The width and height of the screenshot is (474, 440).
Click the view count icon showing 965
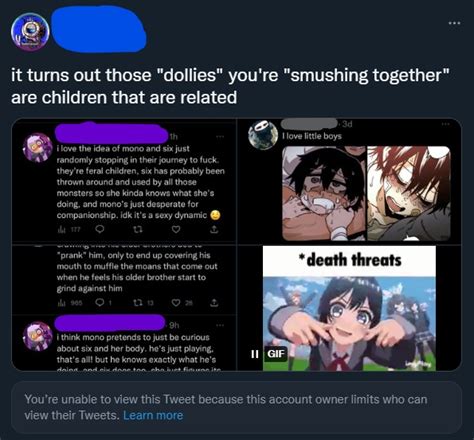62,303
